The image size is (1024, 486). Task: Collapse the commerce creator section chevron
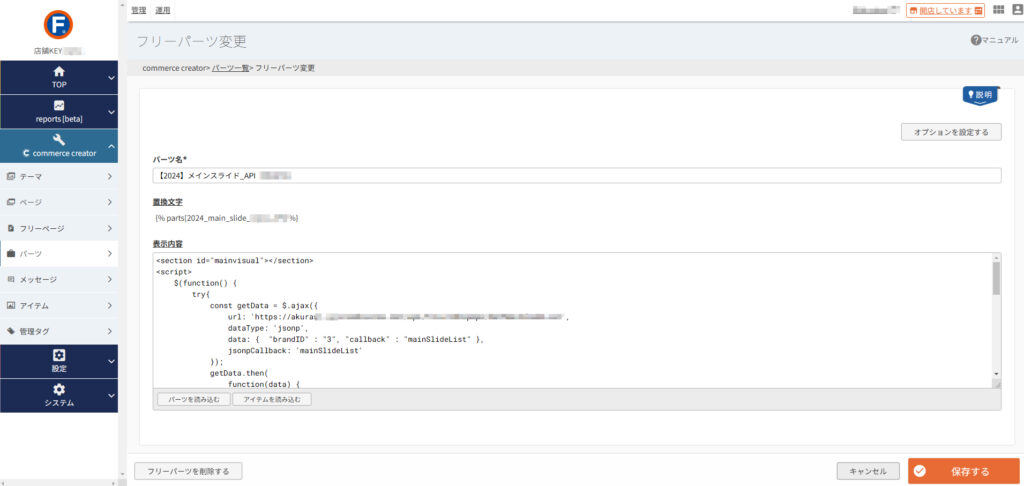[111, 147]
